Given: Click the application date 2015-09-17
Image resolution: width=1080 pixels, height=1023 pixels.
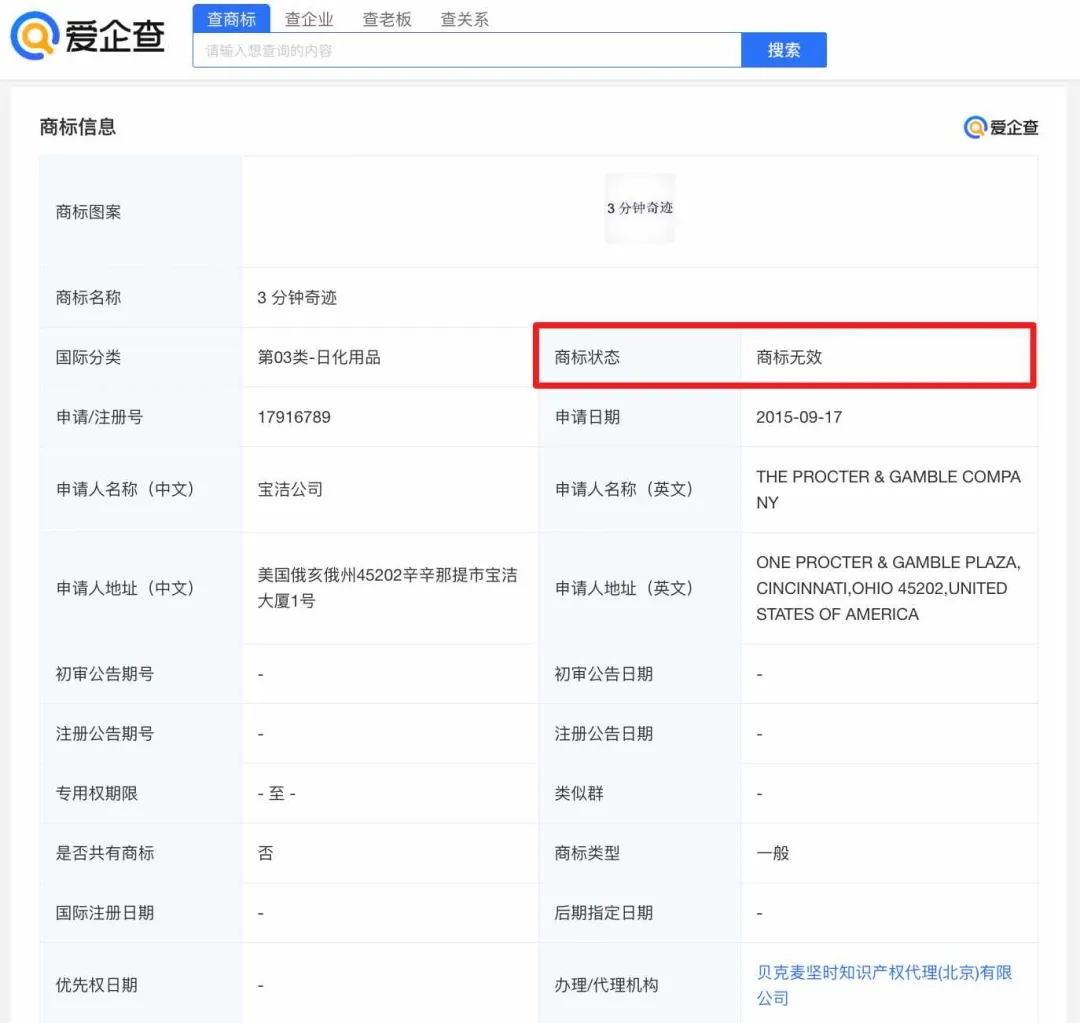Looking at the screenshot, I should tap(799, 417).
